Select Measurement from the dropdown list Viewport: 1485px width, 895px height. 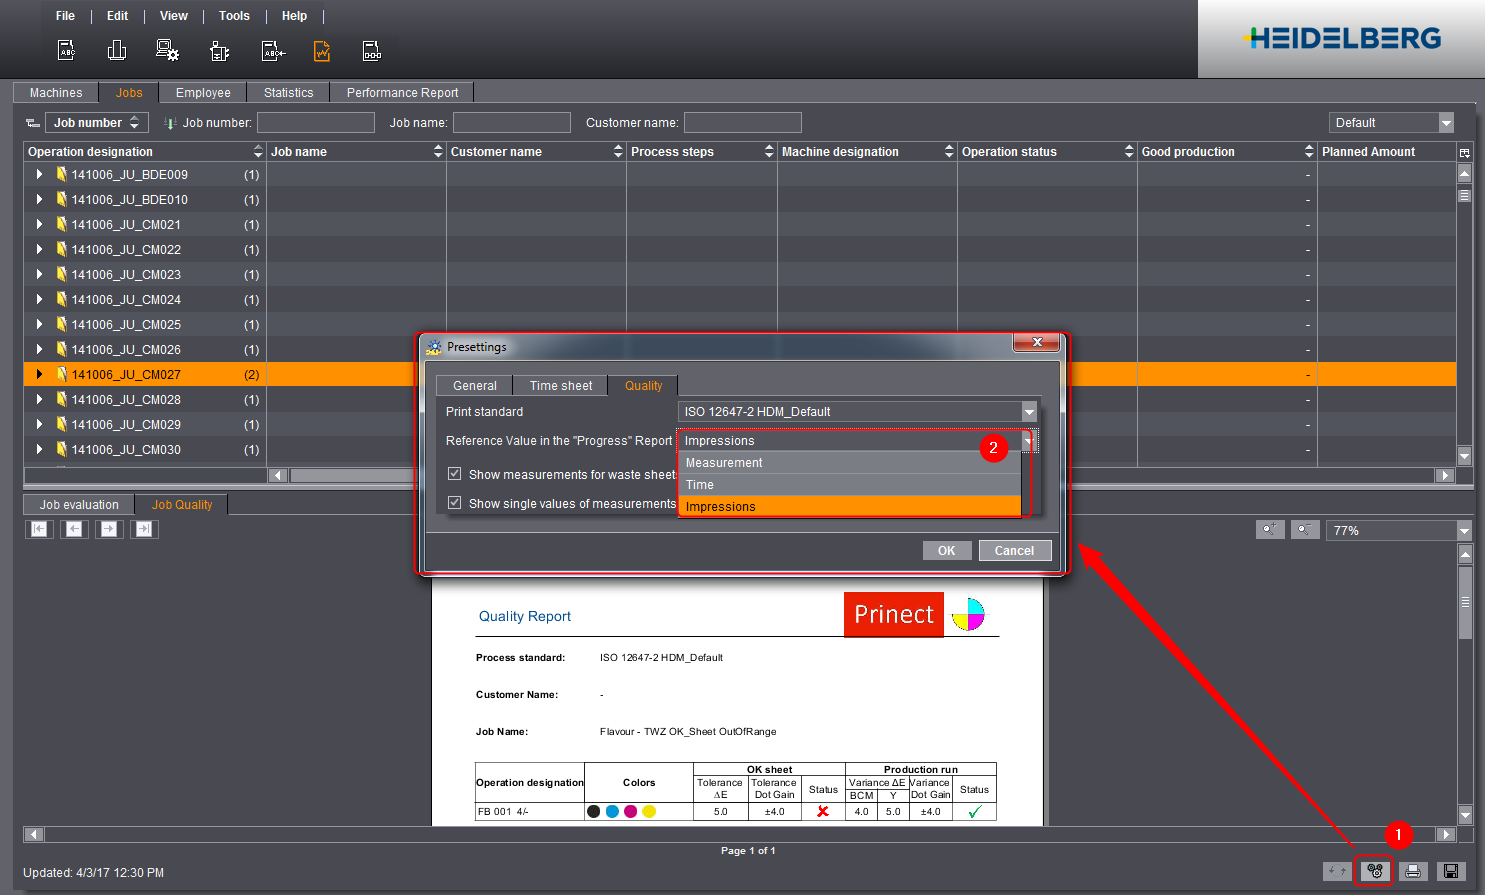tap(724, 463)
